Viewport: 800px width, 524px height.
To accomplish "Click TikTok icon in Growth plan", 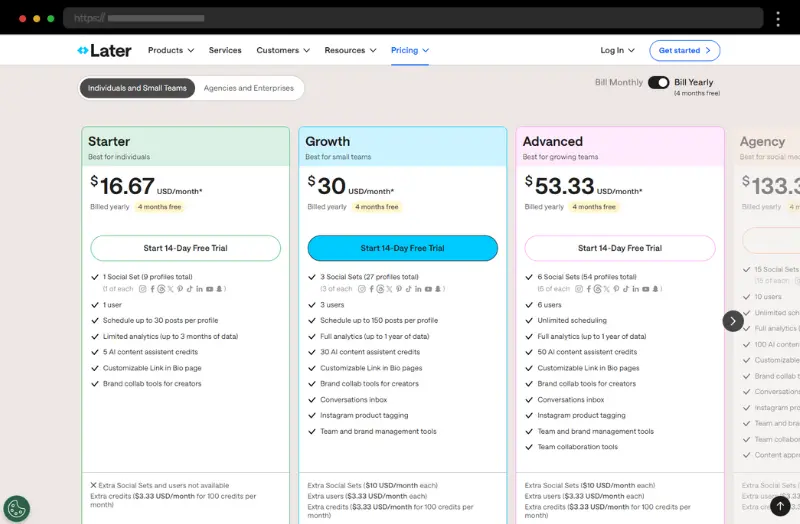I will click(x=409, y=289).
